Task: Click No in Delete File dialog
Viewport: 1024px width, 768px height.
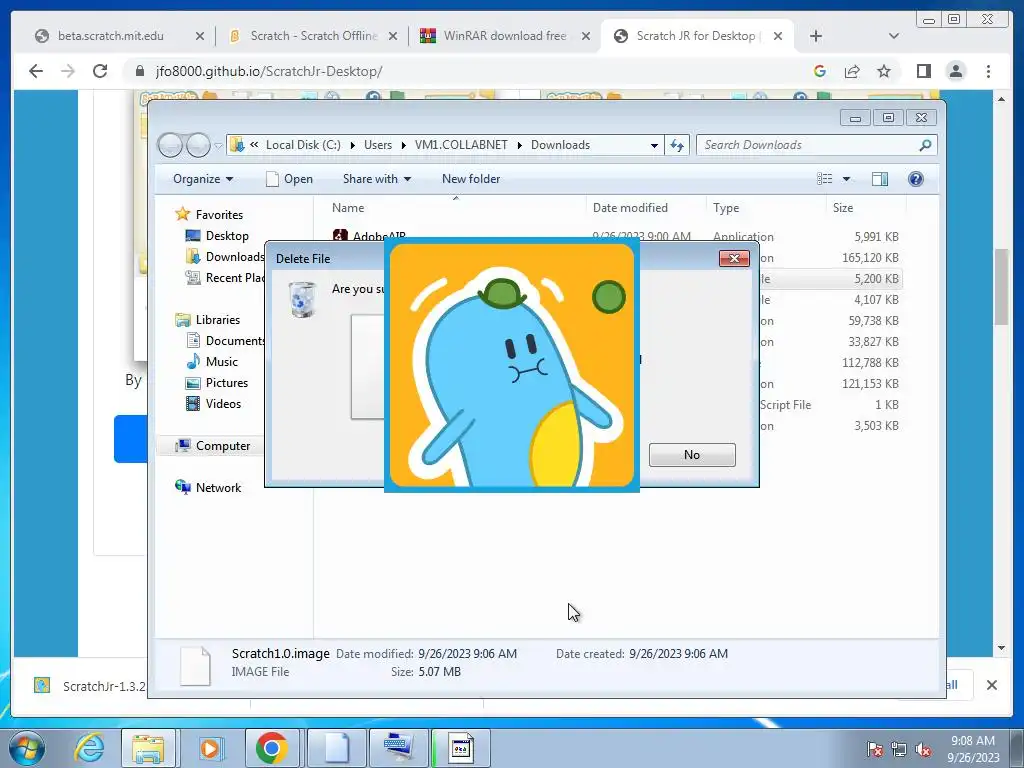Action: pyautogui.click(x=692, y=455)
